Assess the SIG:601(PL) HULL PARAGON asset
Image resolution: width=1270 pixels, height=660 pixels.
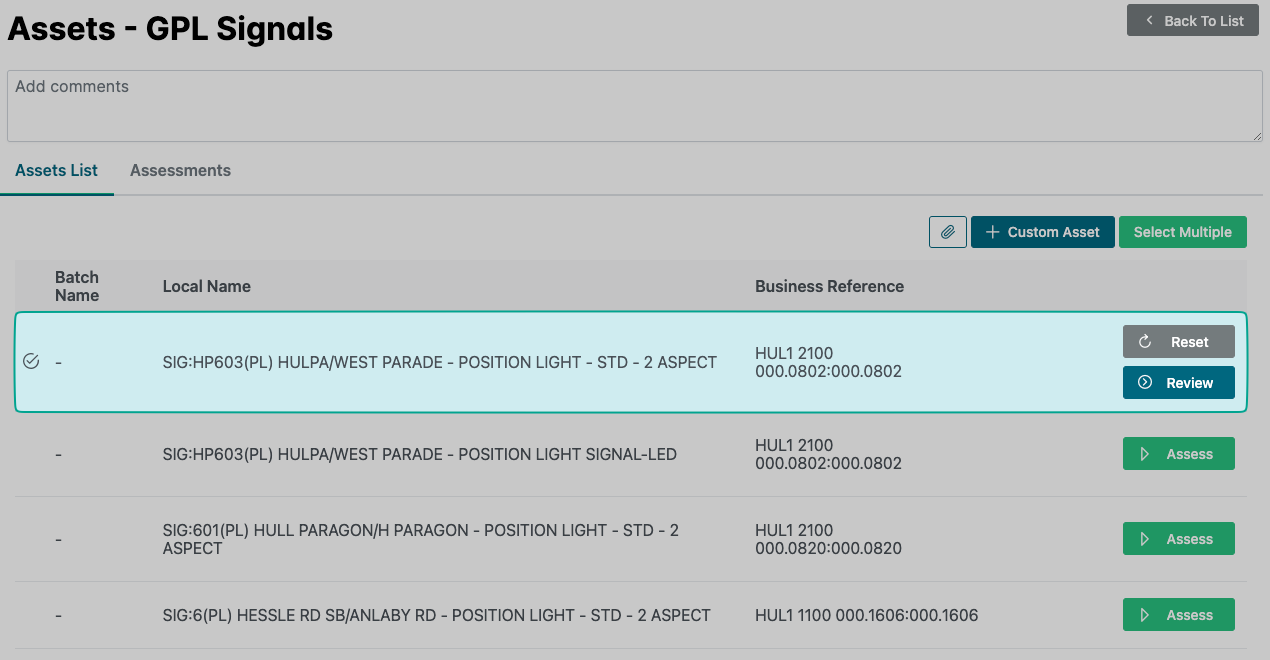(1178, 539)
